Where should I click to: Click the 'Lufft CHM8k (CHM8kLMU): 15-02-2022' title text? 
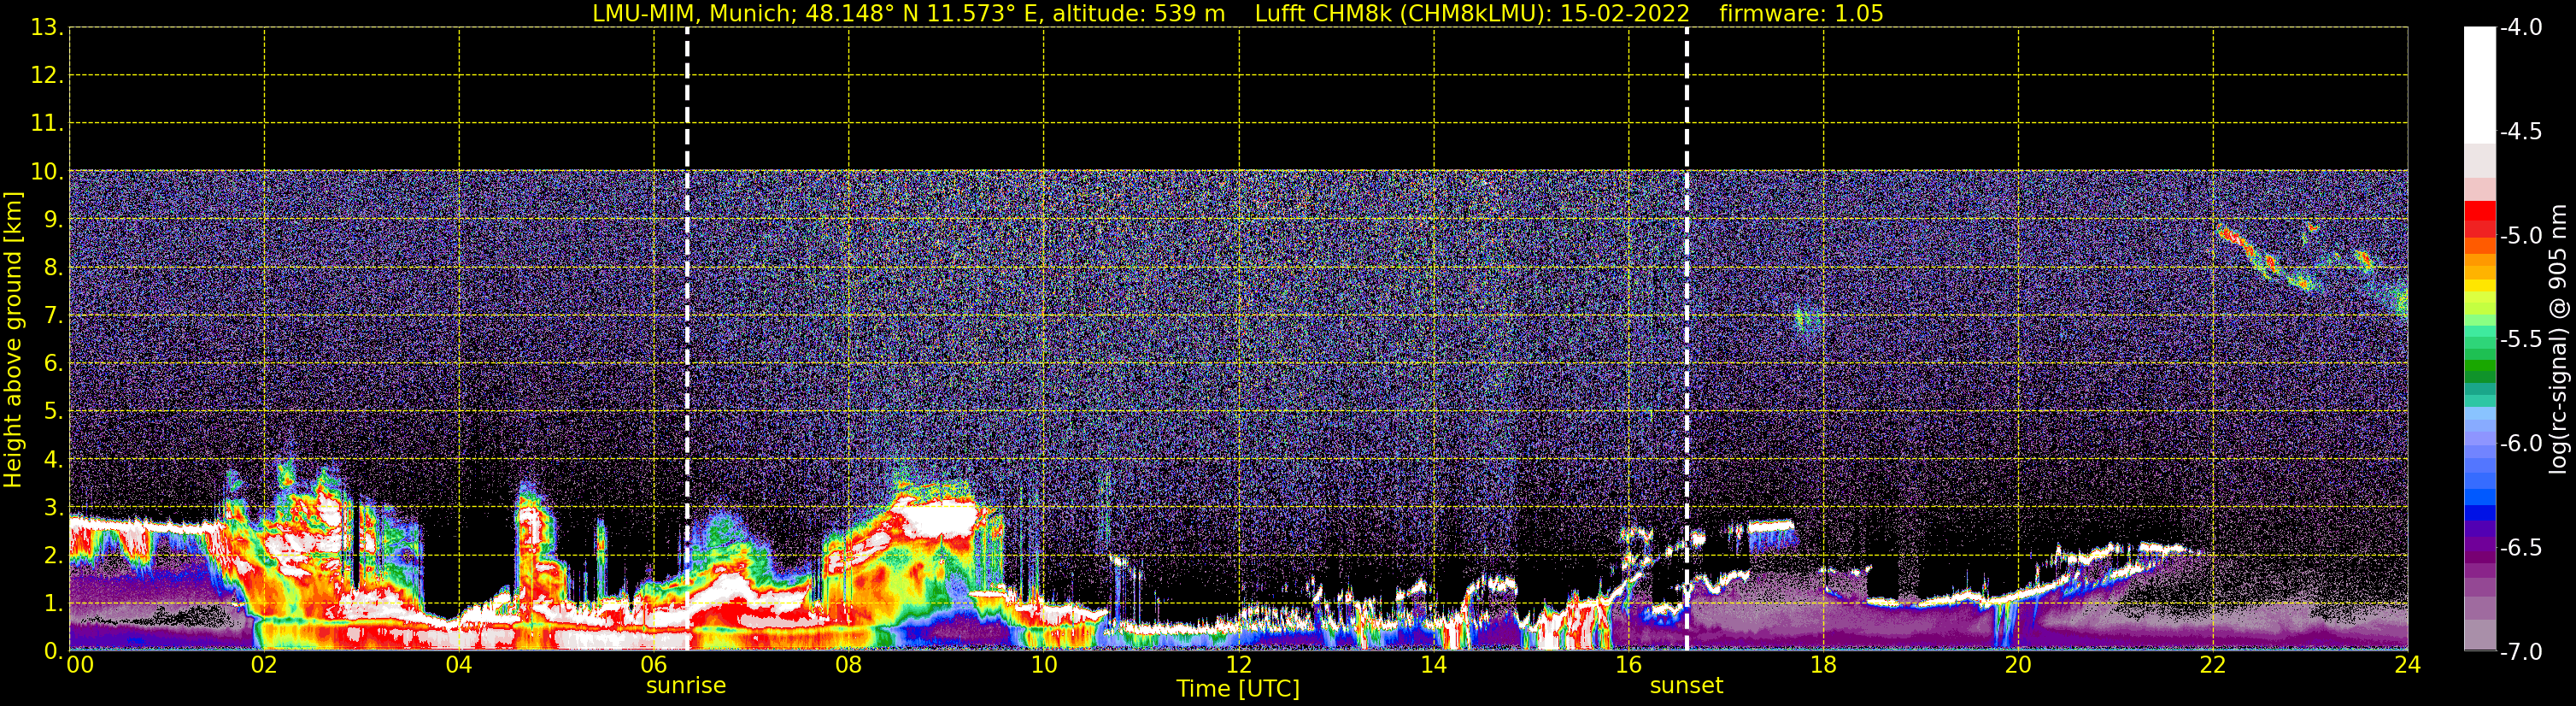click(x=1472, y=14)
